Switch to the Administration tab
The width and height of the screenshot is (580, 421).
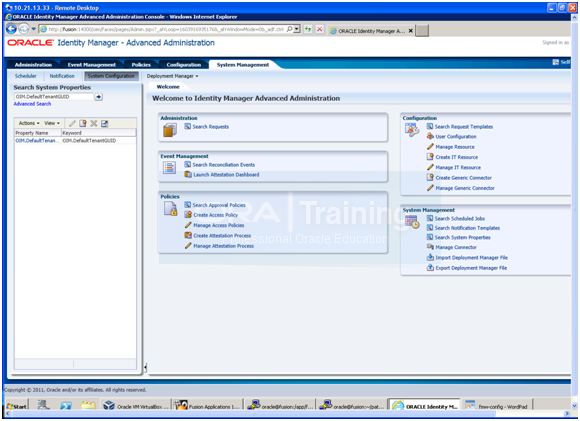(33, 65)
